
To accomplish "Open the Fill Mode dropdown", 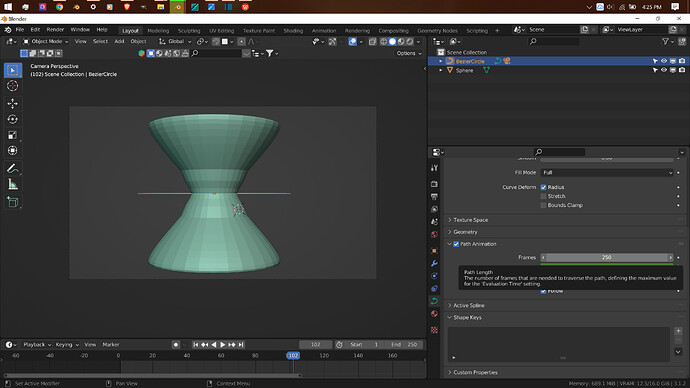I will coord(607,172).
